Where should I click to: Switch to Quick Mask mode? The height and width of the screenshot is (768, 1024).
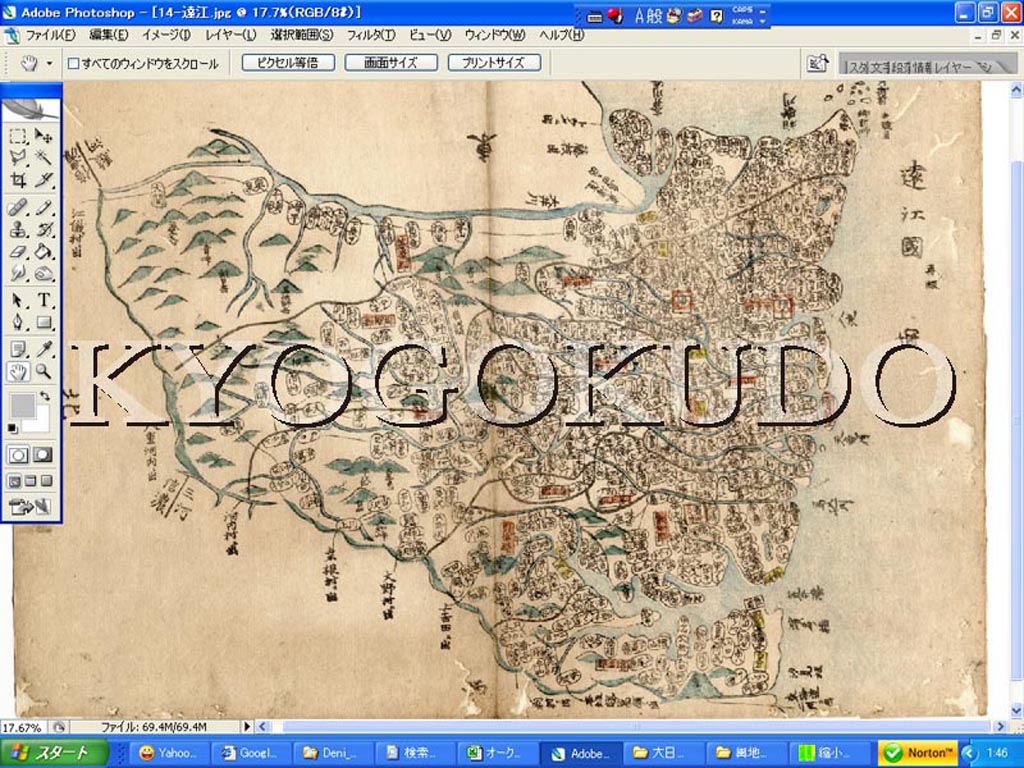pos(43,455)
